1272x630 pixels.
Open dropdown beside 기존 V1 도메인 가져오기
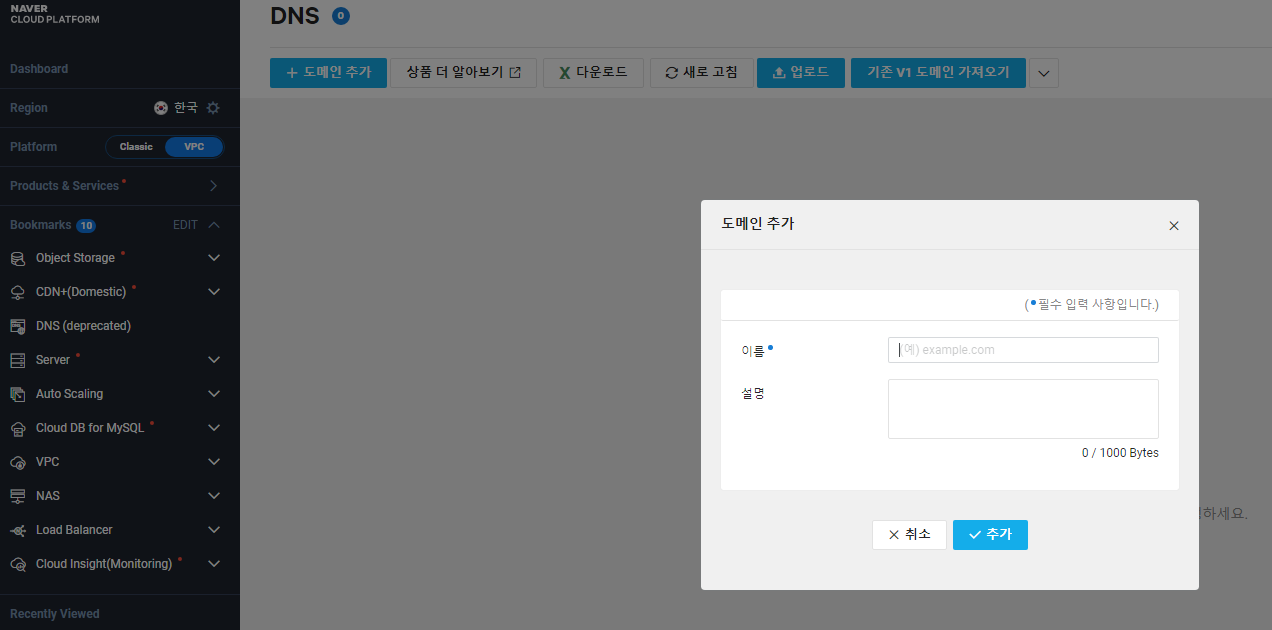coord(1044,72)
